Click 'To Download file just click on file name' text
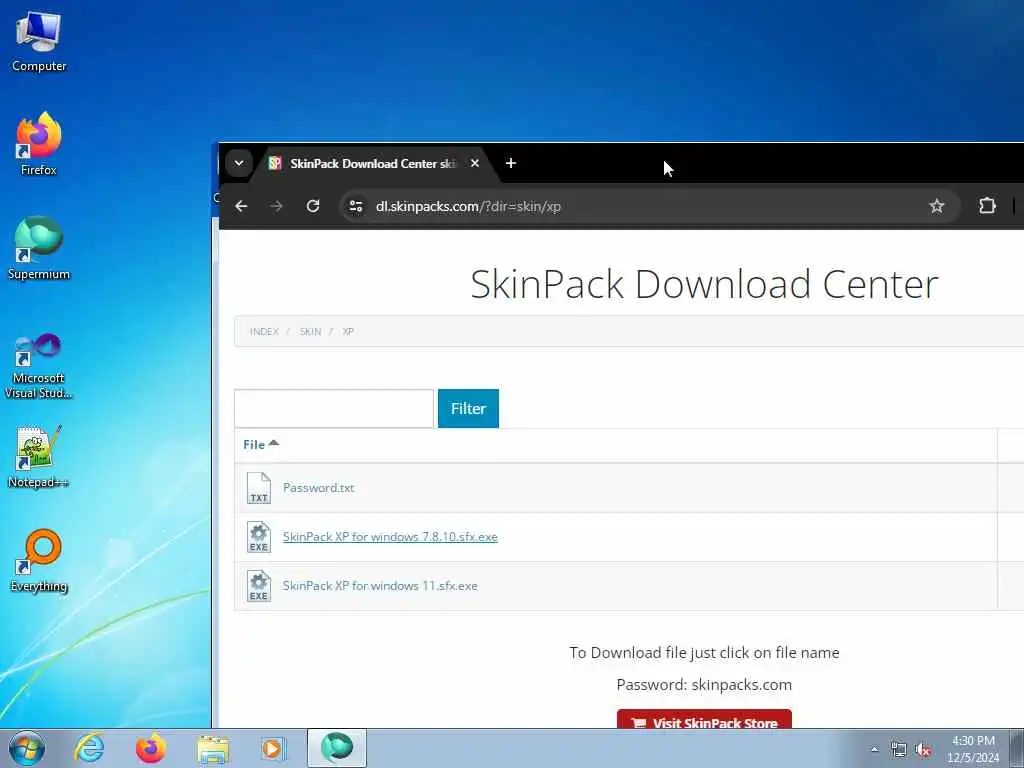Viewport: 1024px width, 768px height. (704, 652)
